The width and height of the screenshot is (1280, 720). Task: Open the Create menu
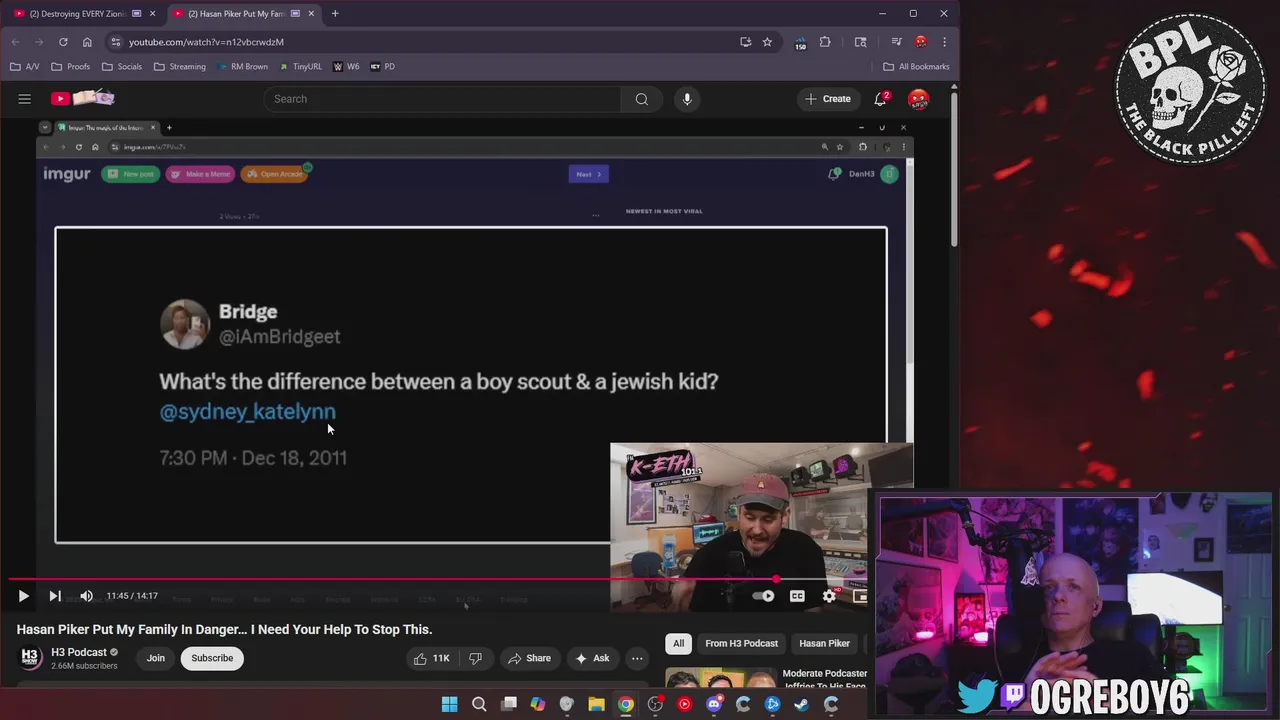pos(828,99)
